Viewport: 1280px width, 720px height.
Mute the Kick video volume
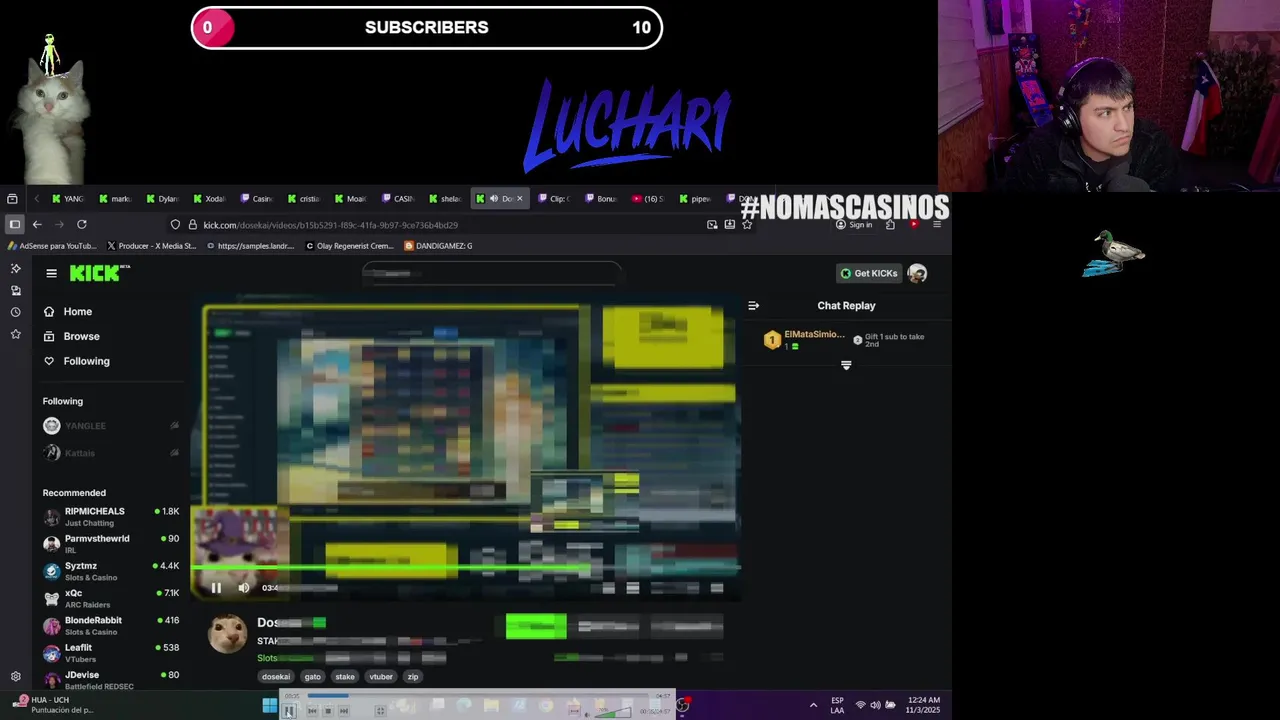244,588
